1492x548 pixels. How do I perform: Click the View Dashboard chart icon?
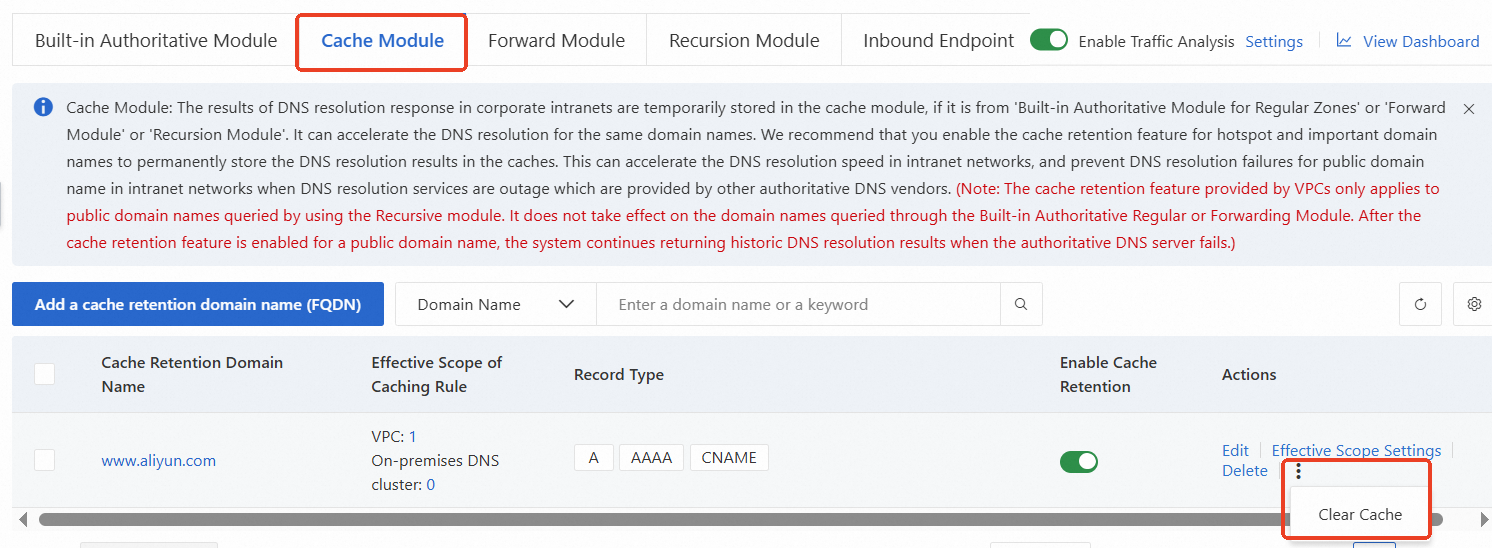pyautogui.click(x=1344, y=41)
